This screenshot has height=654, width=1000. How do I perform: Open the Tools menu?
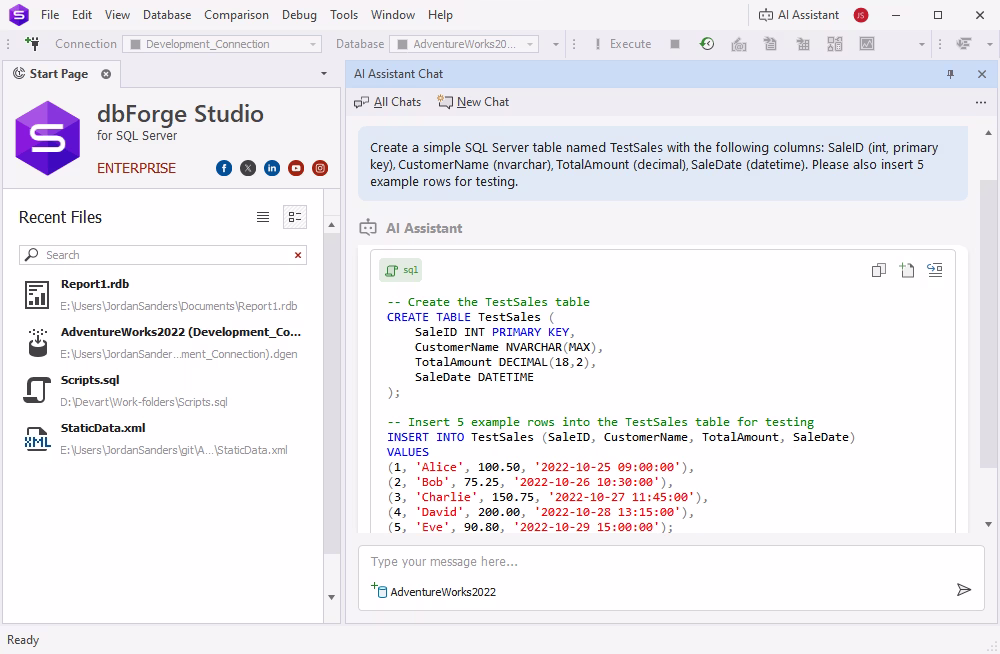(x=344, y=15)
